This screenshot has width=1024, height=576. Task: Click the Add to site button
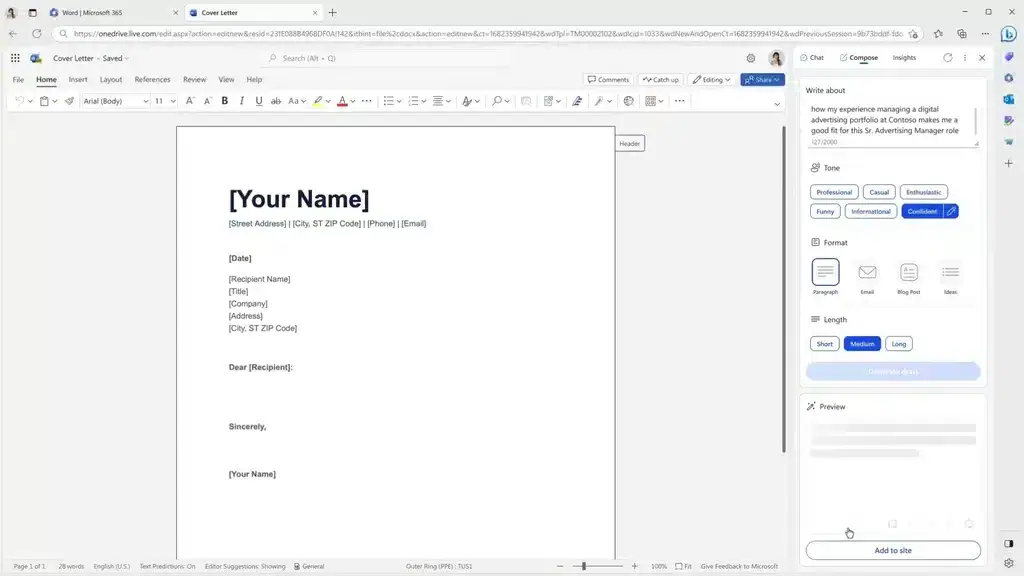891,549
